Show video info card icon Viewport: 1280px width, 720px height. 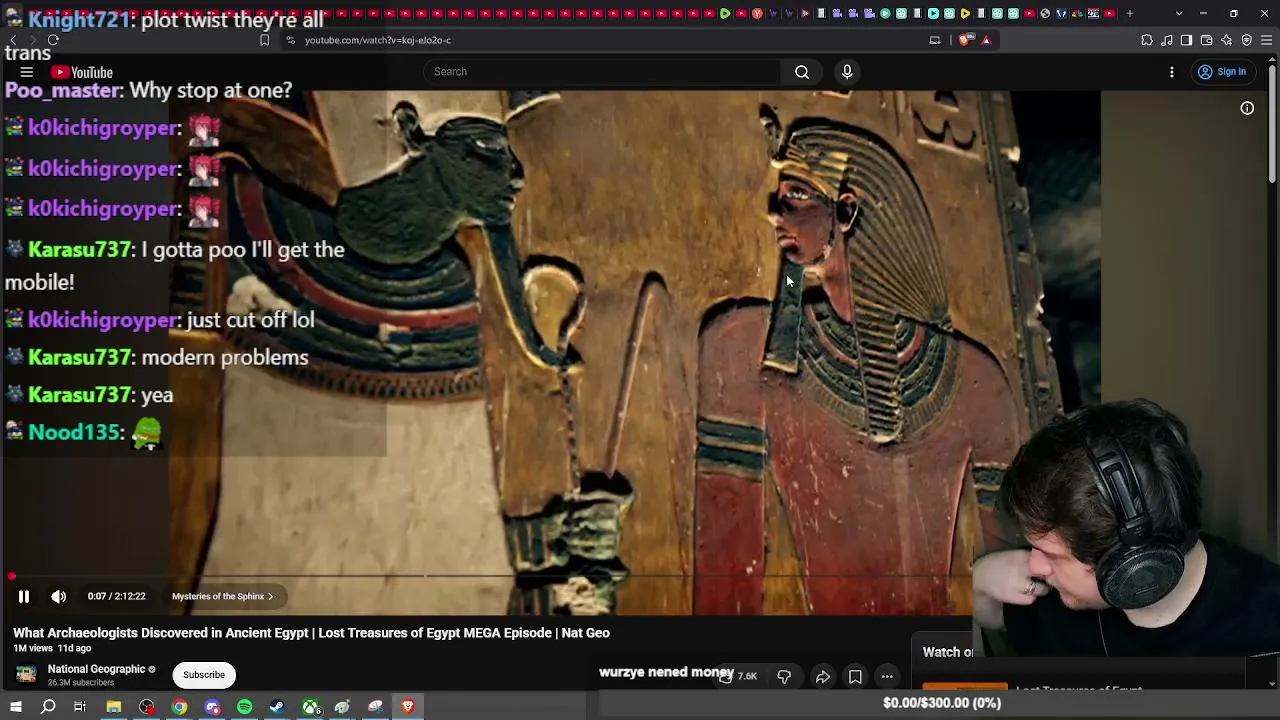pos(1247,108)
